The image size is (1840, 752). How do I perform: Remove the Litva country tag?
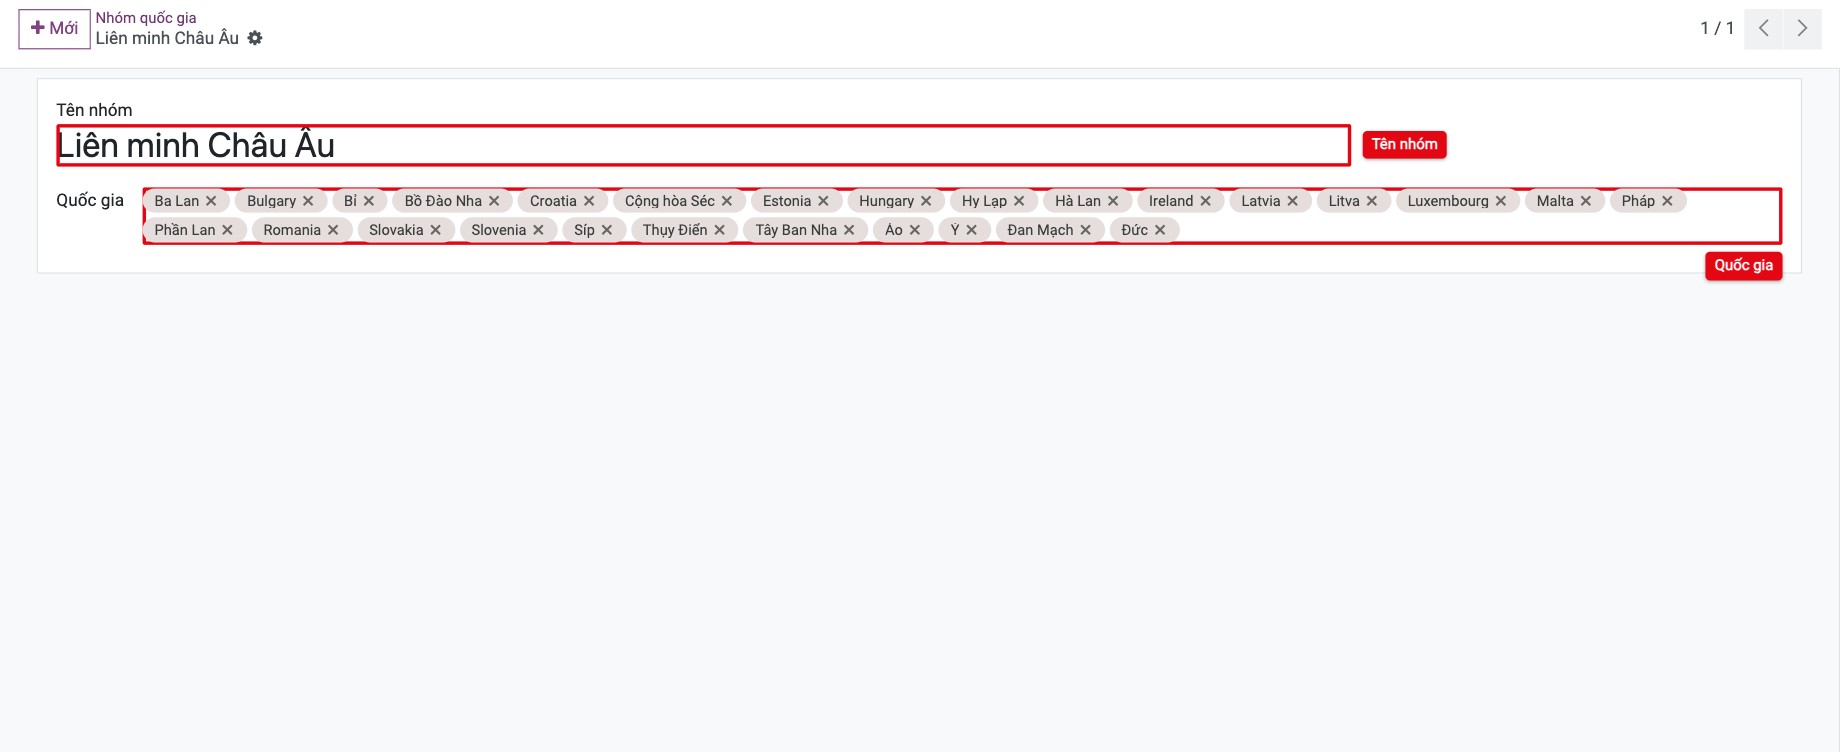click(1372, 201)
